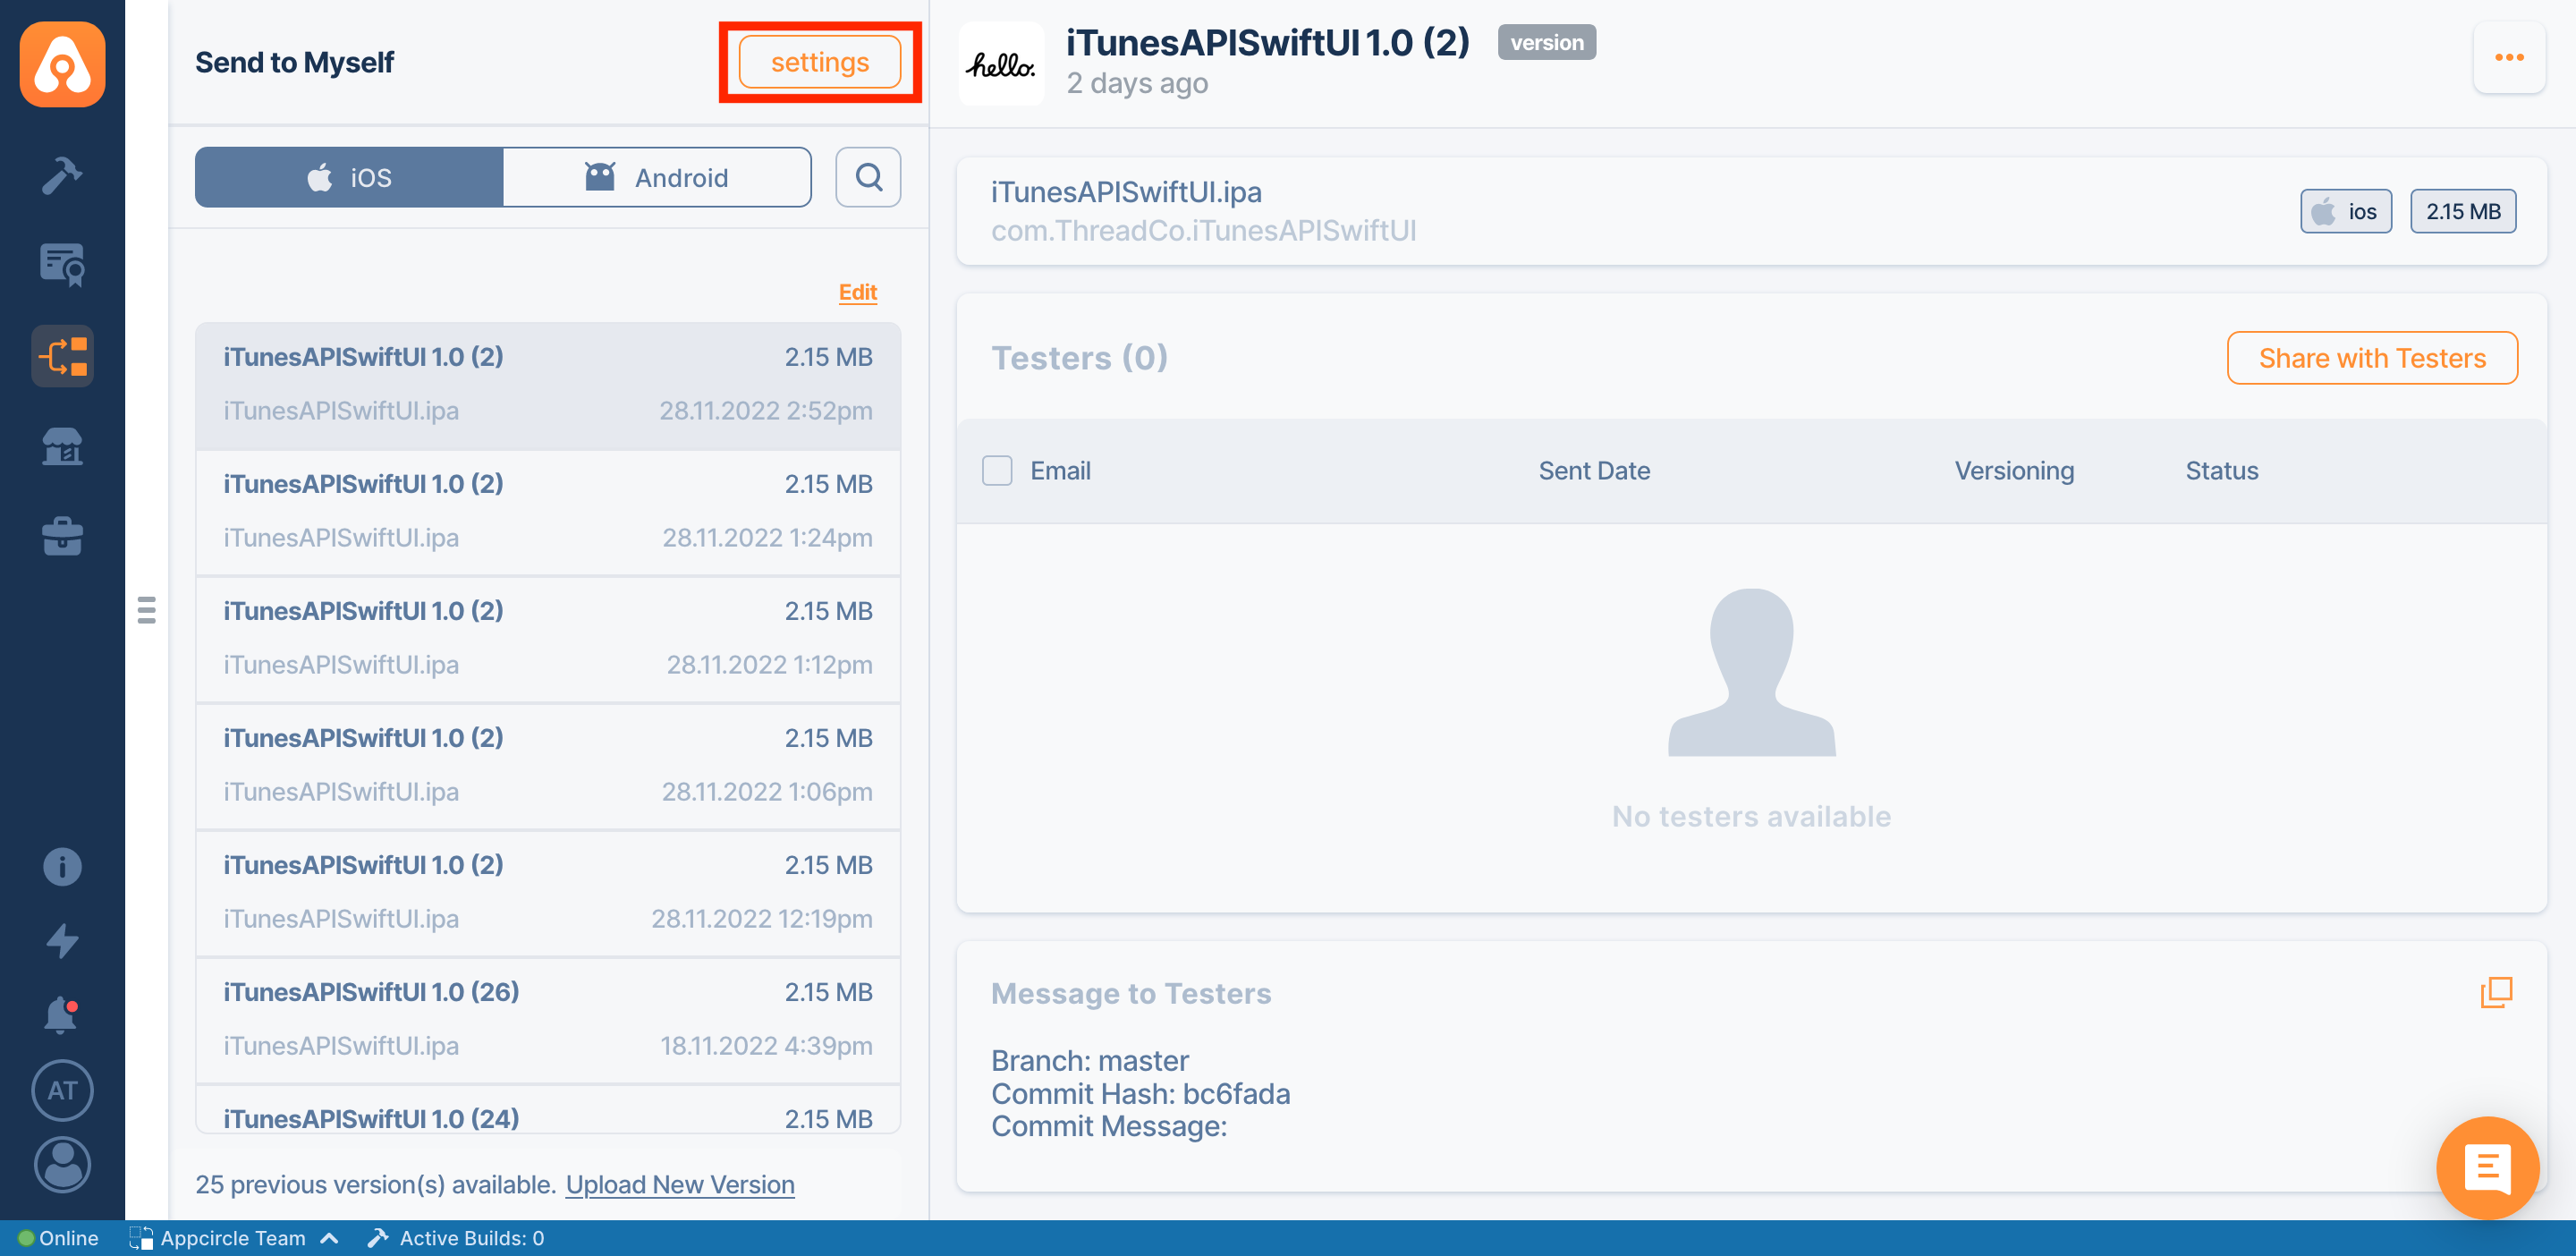The height and width of the screenshot is (1256, 2576).
Task: Select version uploaded 28.11.2022 12:19pm
Action: click(548, 892)
